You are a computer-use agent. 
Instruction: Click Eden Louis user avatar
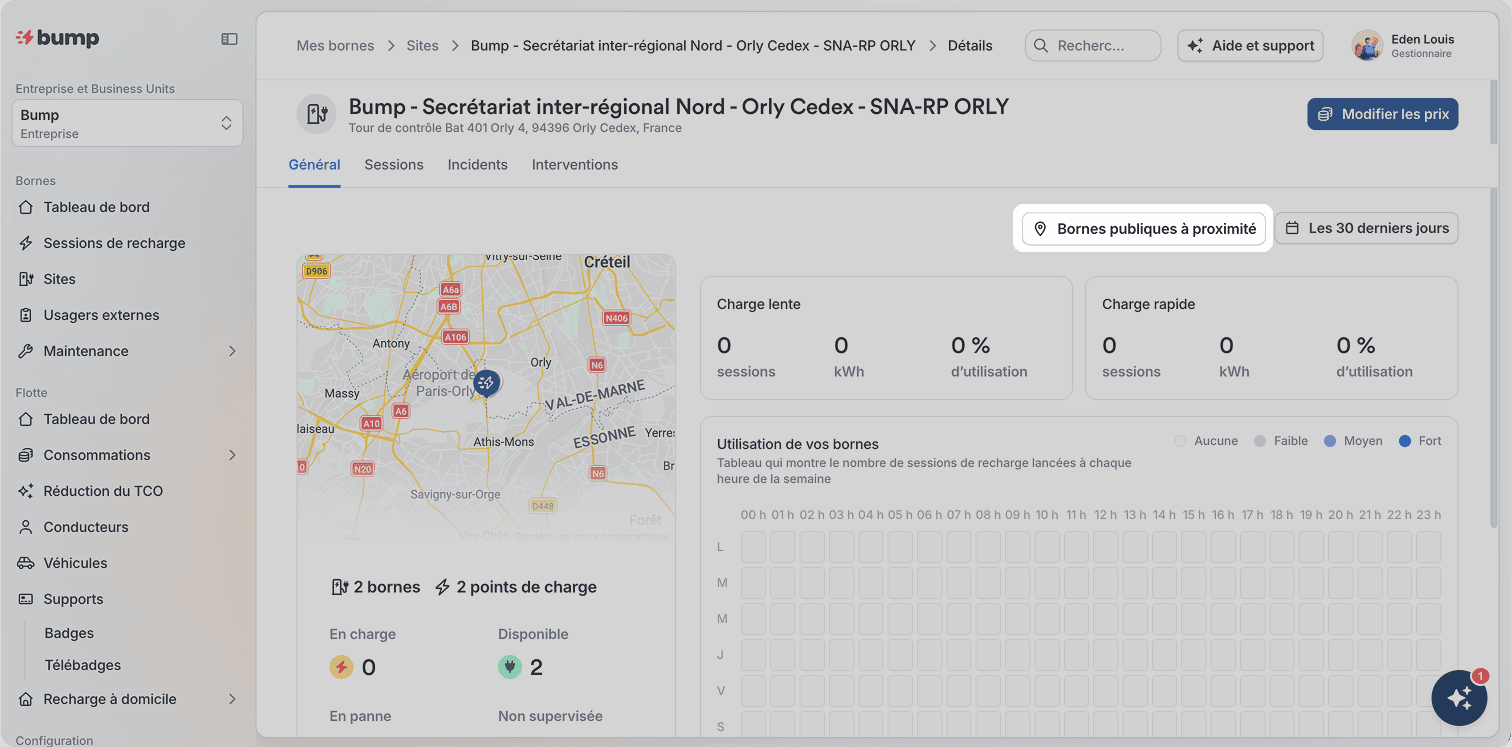coord(1367,45)
